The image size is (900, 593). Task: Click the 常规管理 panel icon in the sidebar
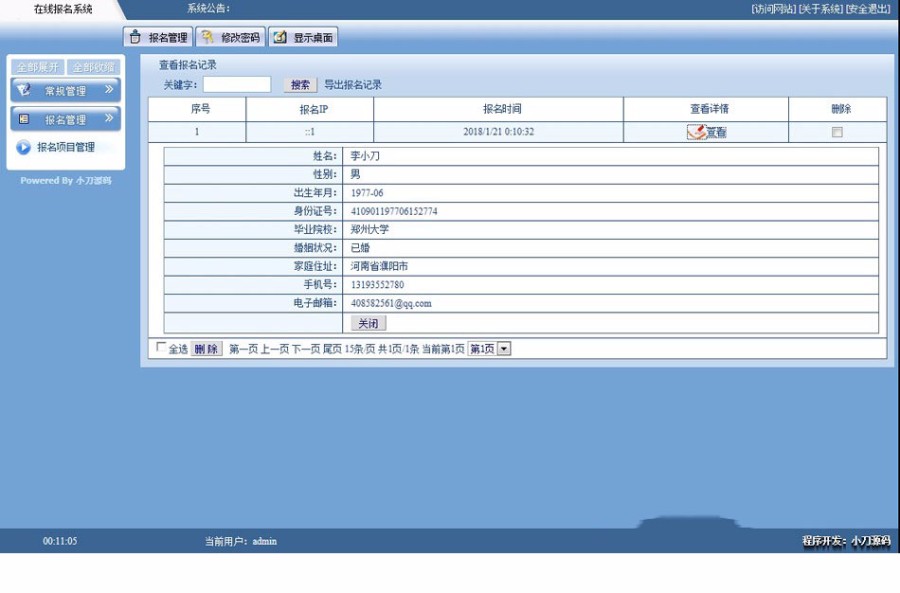22,89
